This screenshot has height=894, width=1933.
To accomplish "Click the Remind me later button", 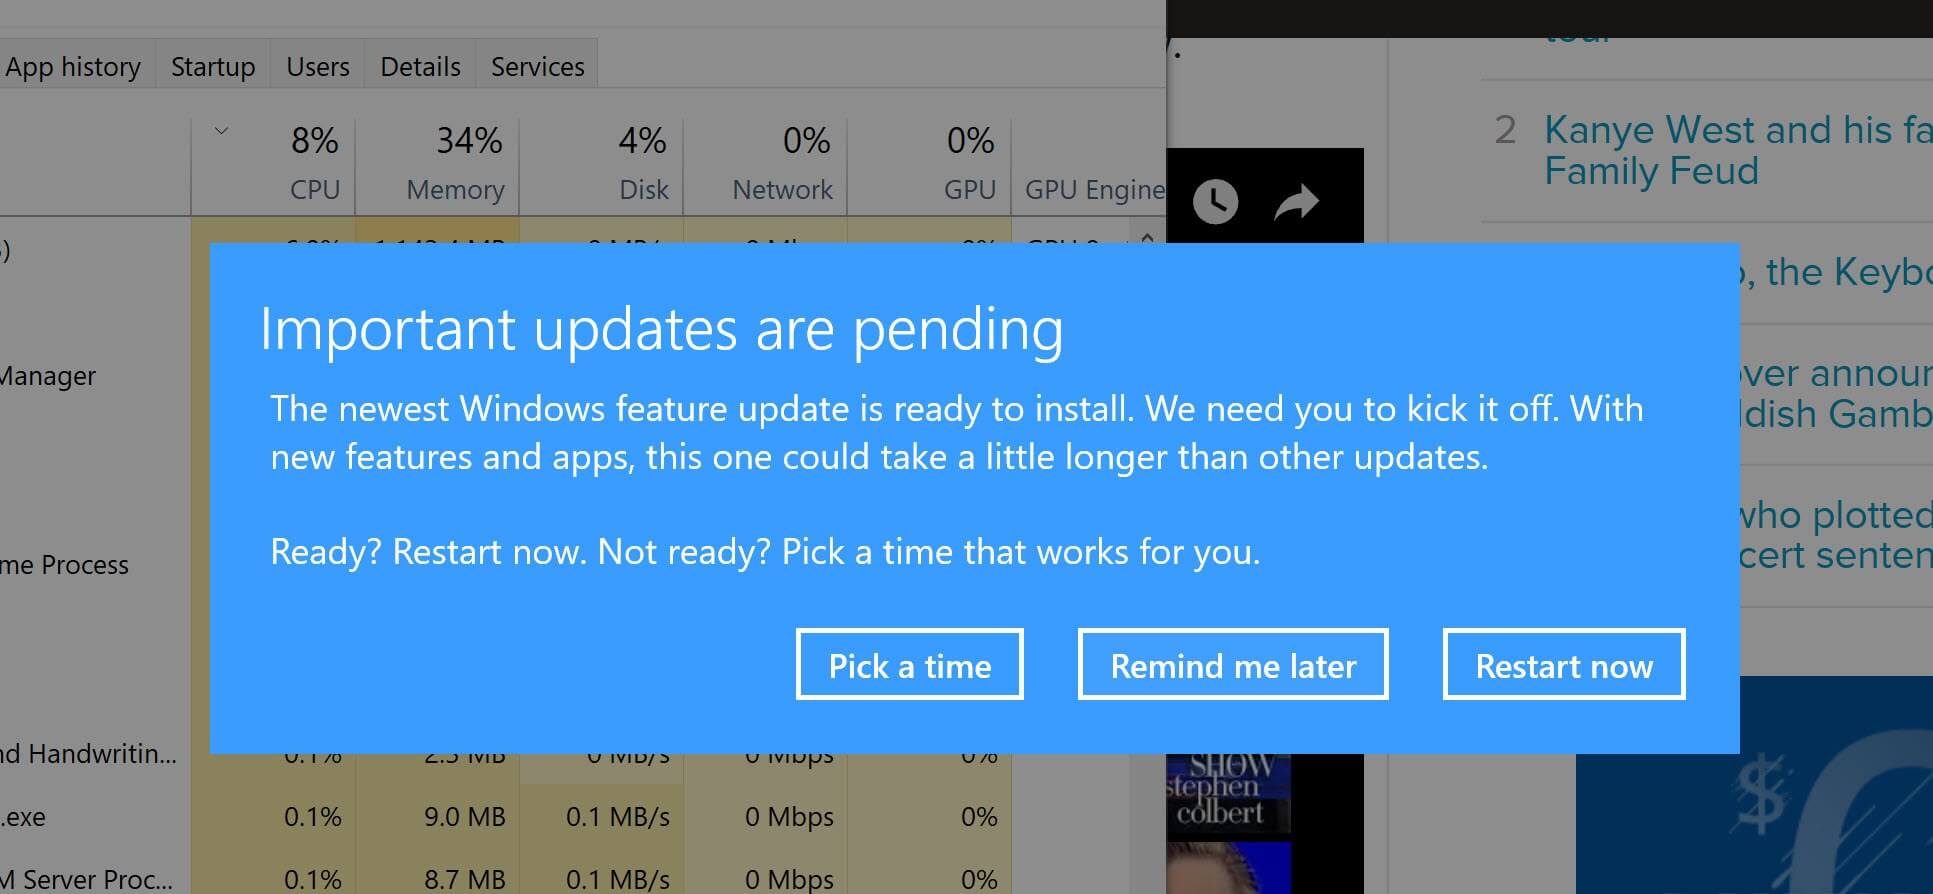I will coord(1233,665).
